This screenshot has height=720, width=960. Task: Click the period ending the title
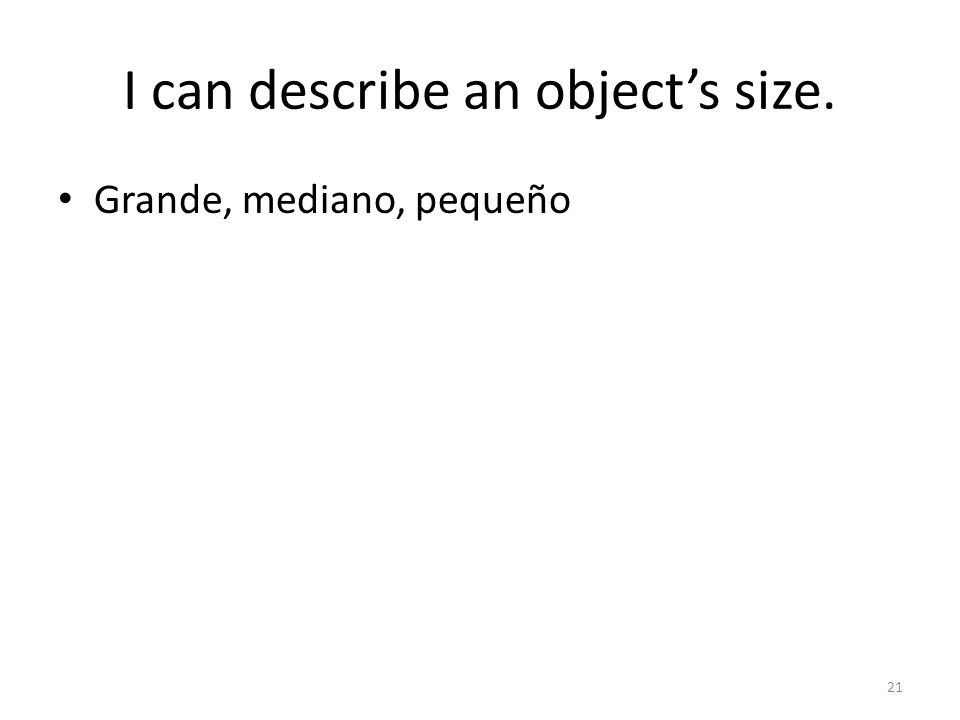pos(829,107)
